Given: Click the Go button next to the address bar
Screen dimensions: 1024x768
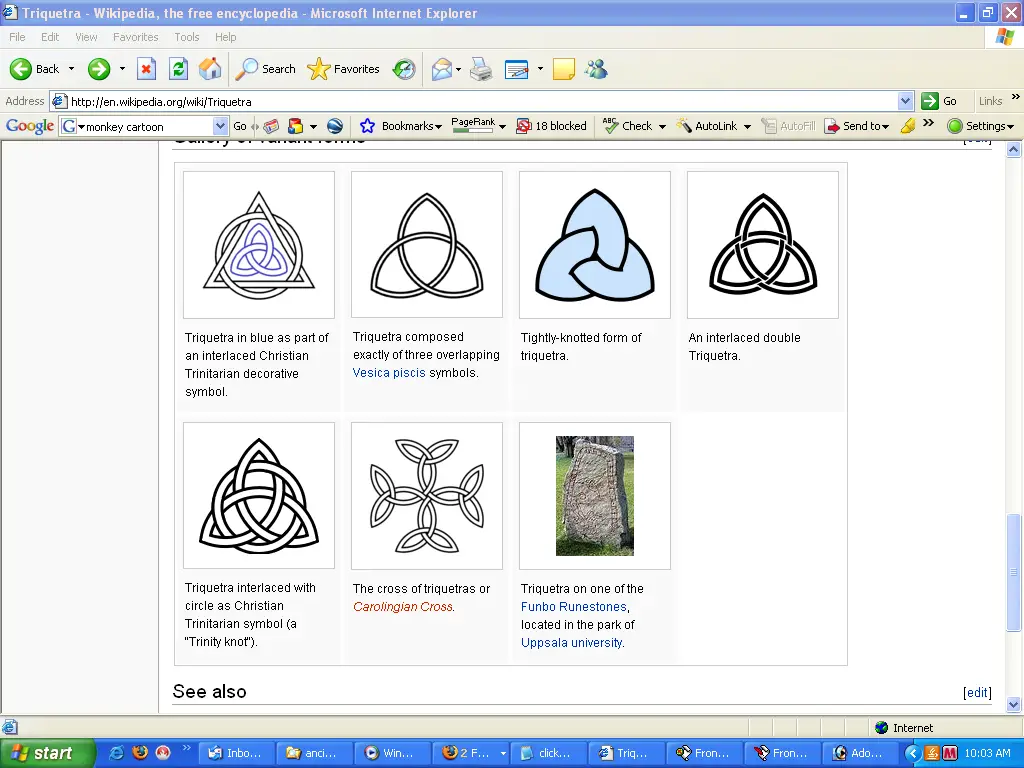Looking at the screenshot, I should [939, 101].
